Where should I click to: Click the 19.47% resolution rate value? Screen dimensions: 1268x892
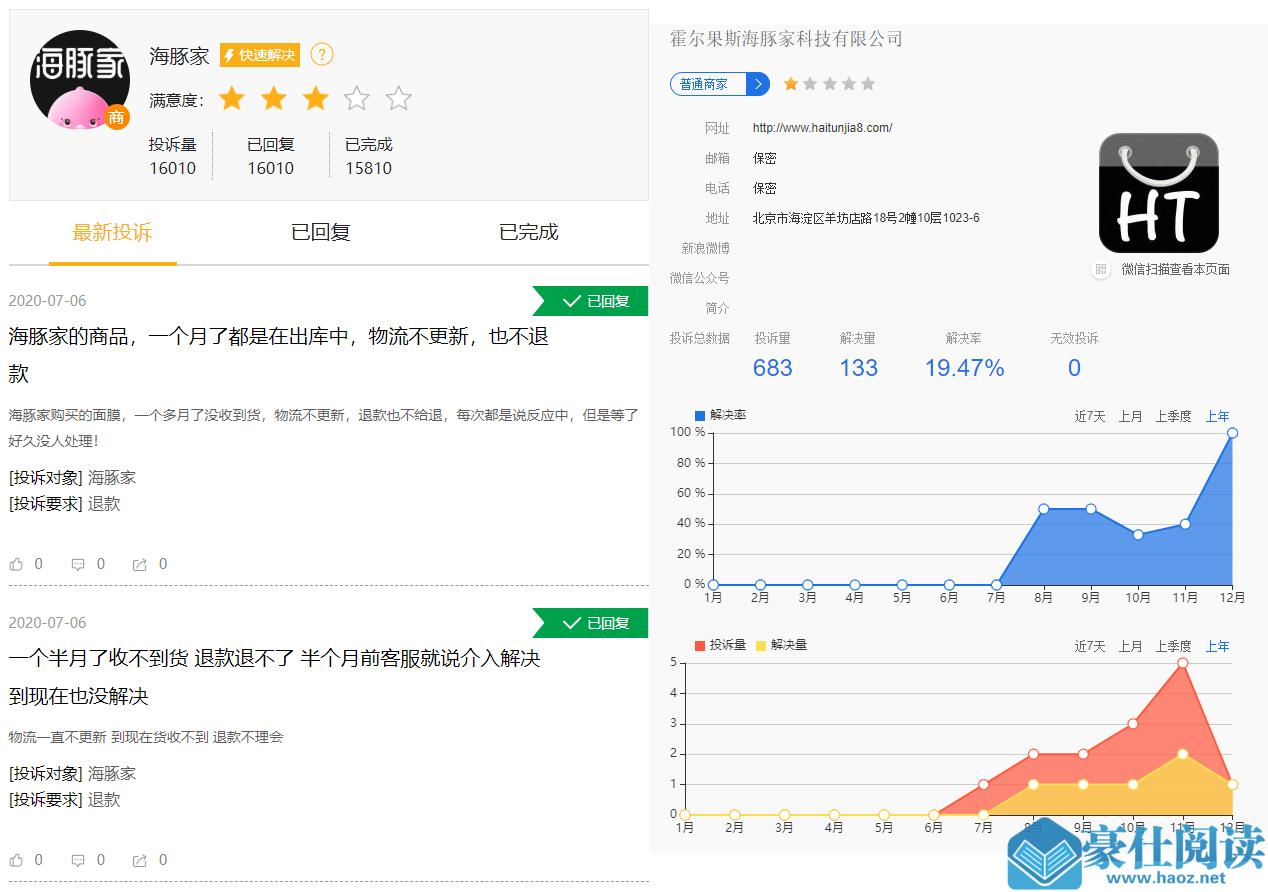pyautogui.click(x=964, y=368)
